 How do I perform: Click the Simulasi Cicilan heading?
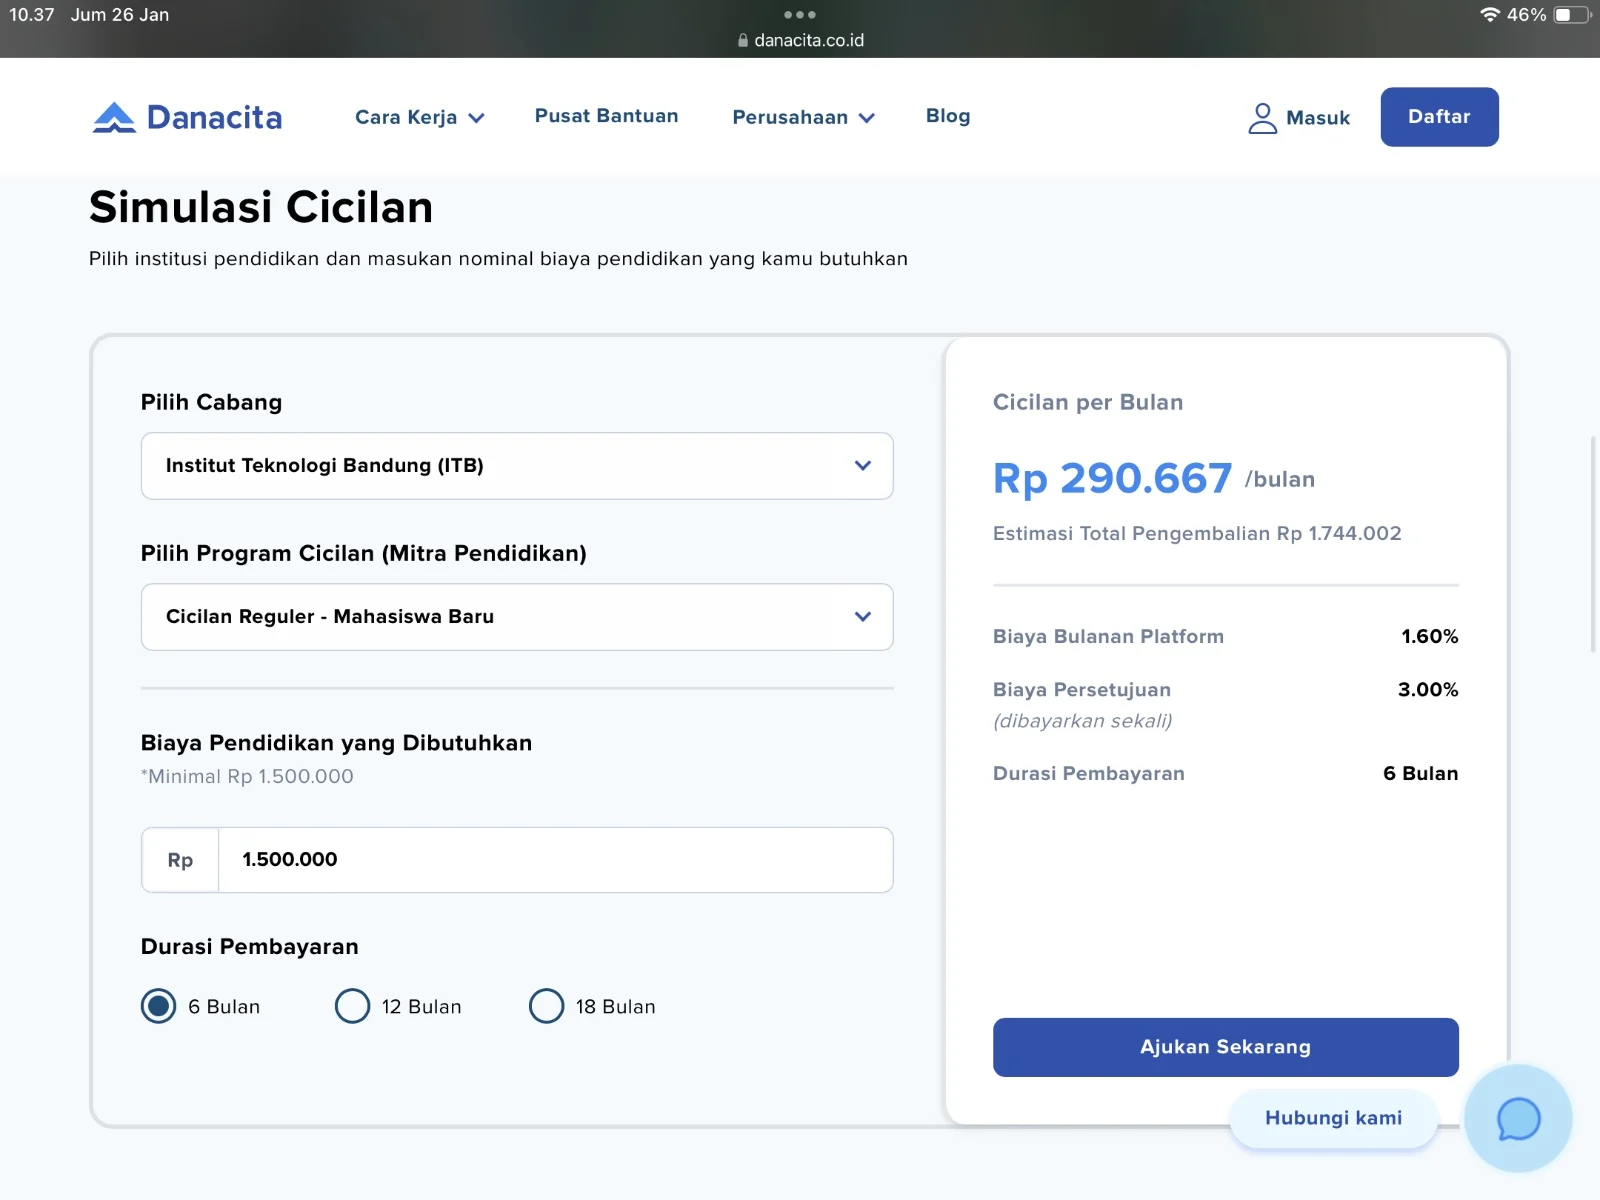pos(261,207)
